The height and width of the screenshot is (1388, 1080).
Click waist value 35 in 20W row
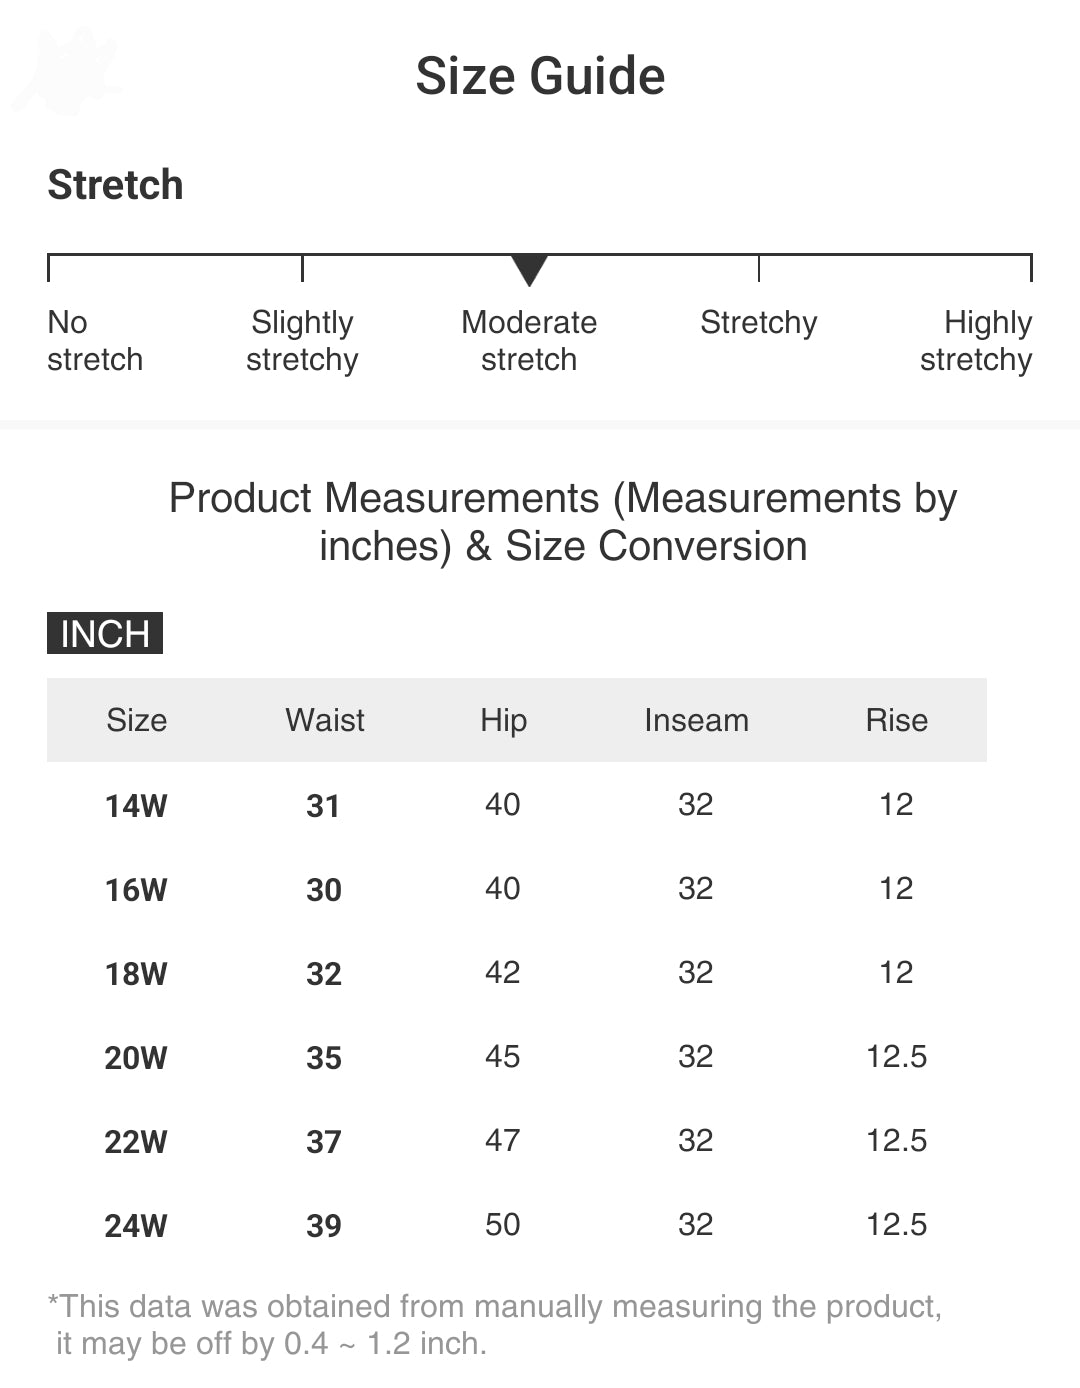[324, 1058]
